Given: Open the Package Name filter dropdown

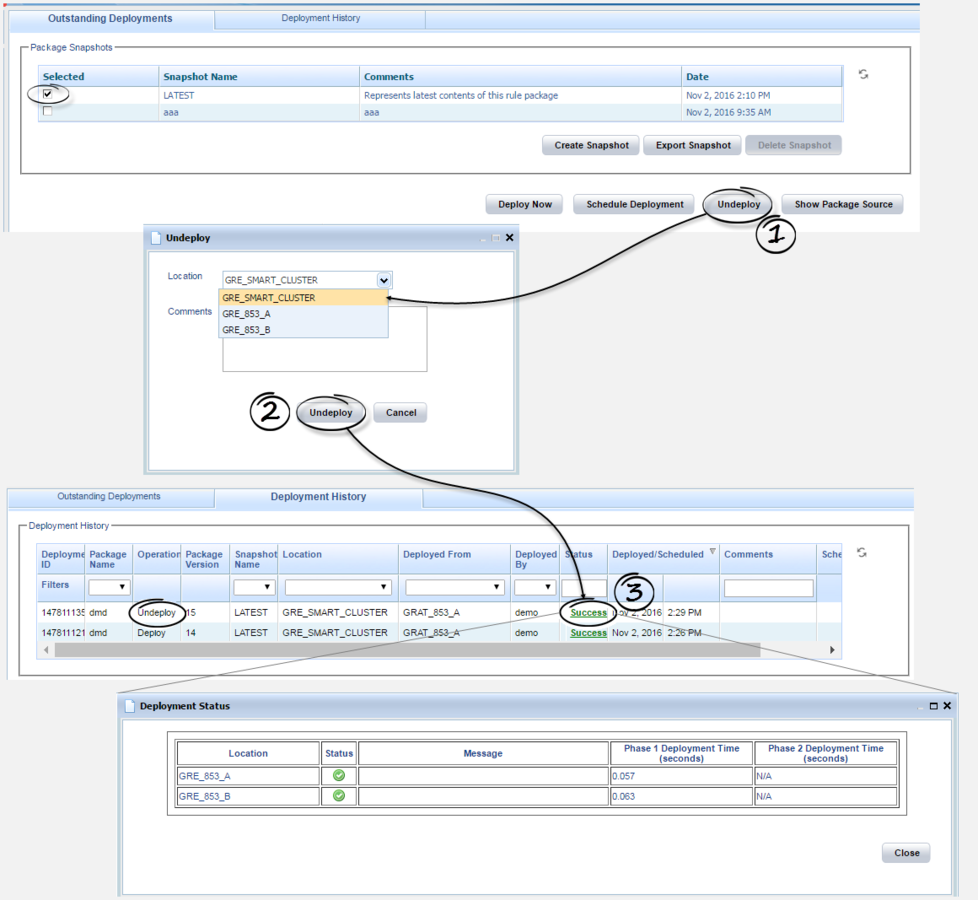Looking at the screenshot, I should (109, 587).
